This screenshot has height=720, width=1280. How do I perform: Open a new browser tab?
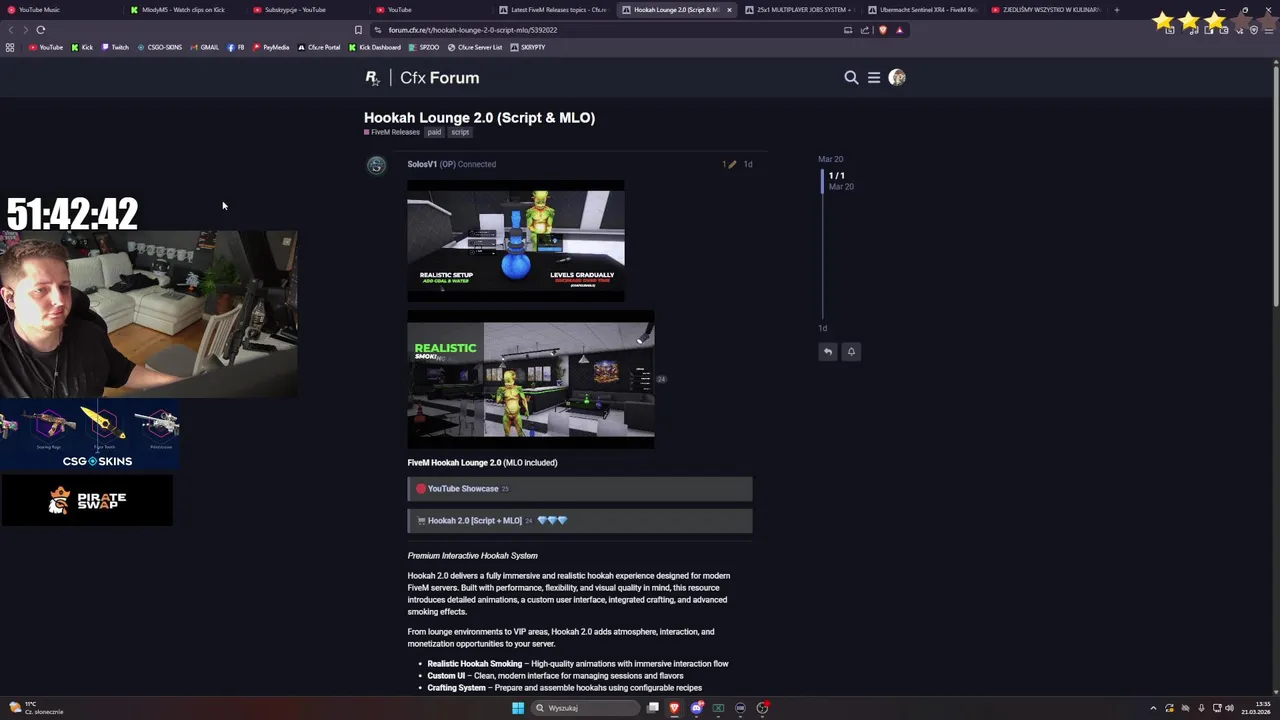[1117, 10]
